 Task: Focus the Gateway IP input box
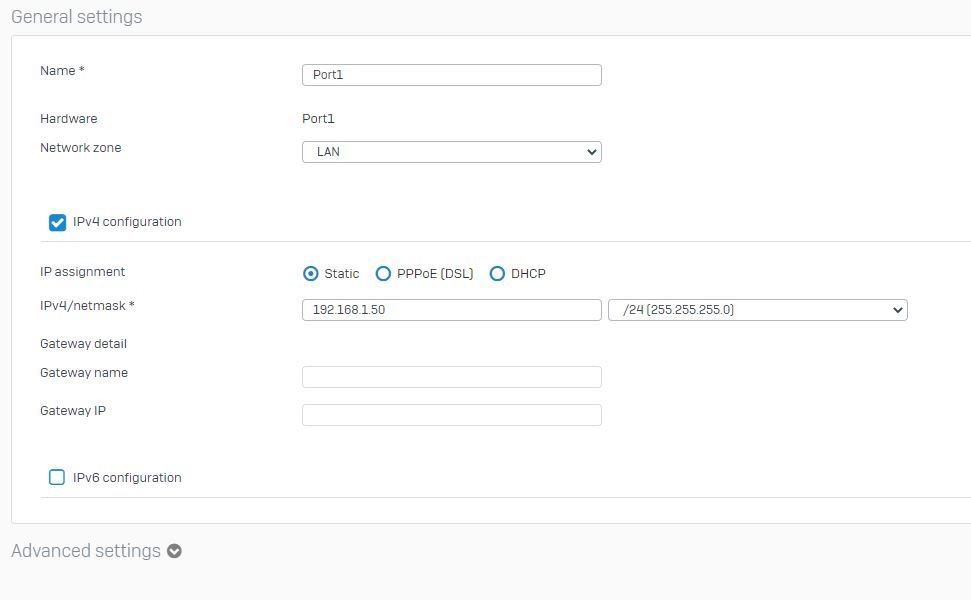click(451, 415)
